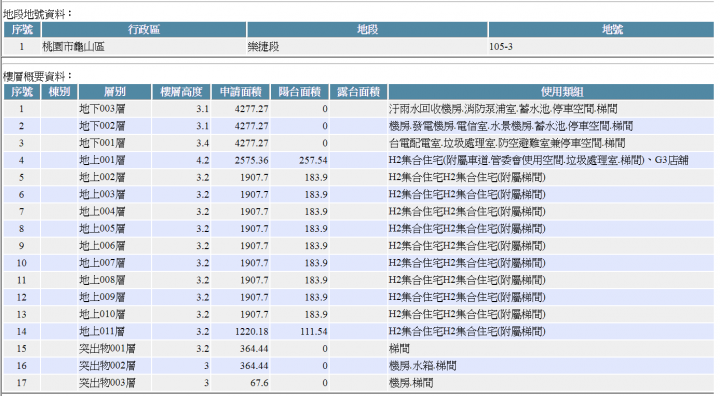Click the 陽台面積 column header
Viewport: 720px width, 396px height.
pos(300,92)
